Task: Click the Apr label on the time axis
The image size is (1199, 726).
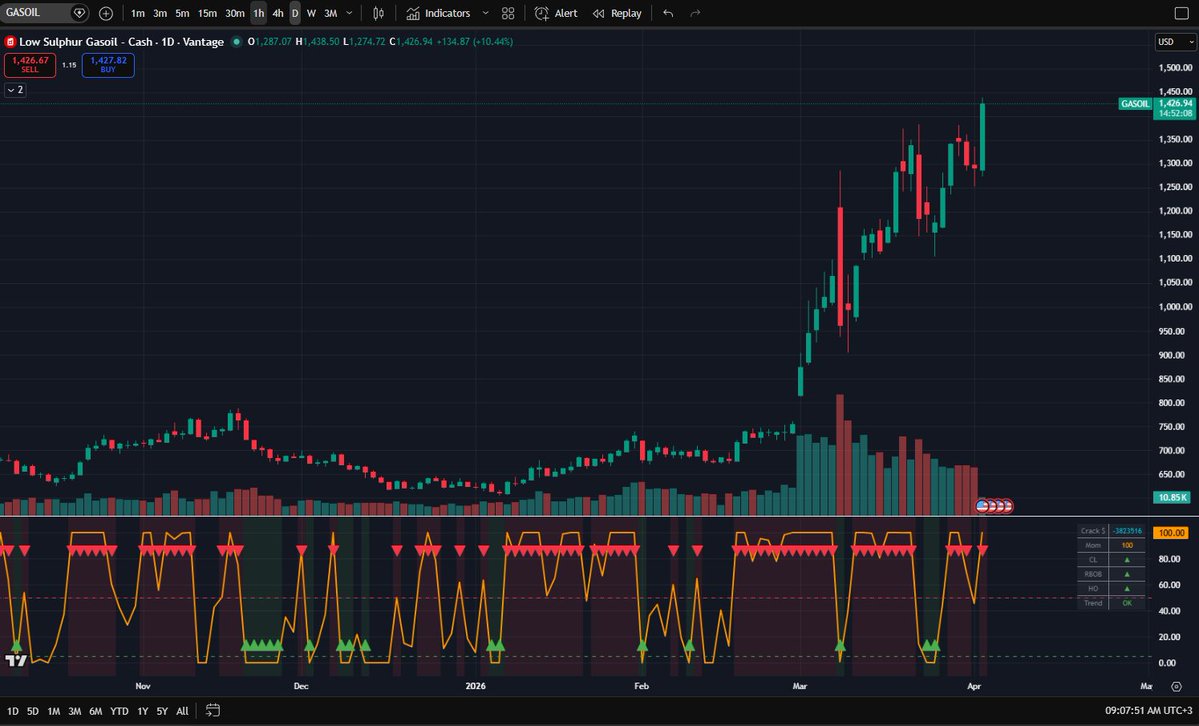Action: [x=973, y=686]
